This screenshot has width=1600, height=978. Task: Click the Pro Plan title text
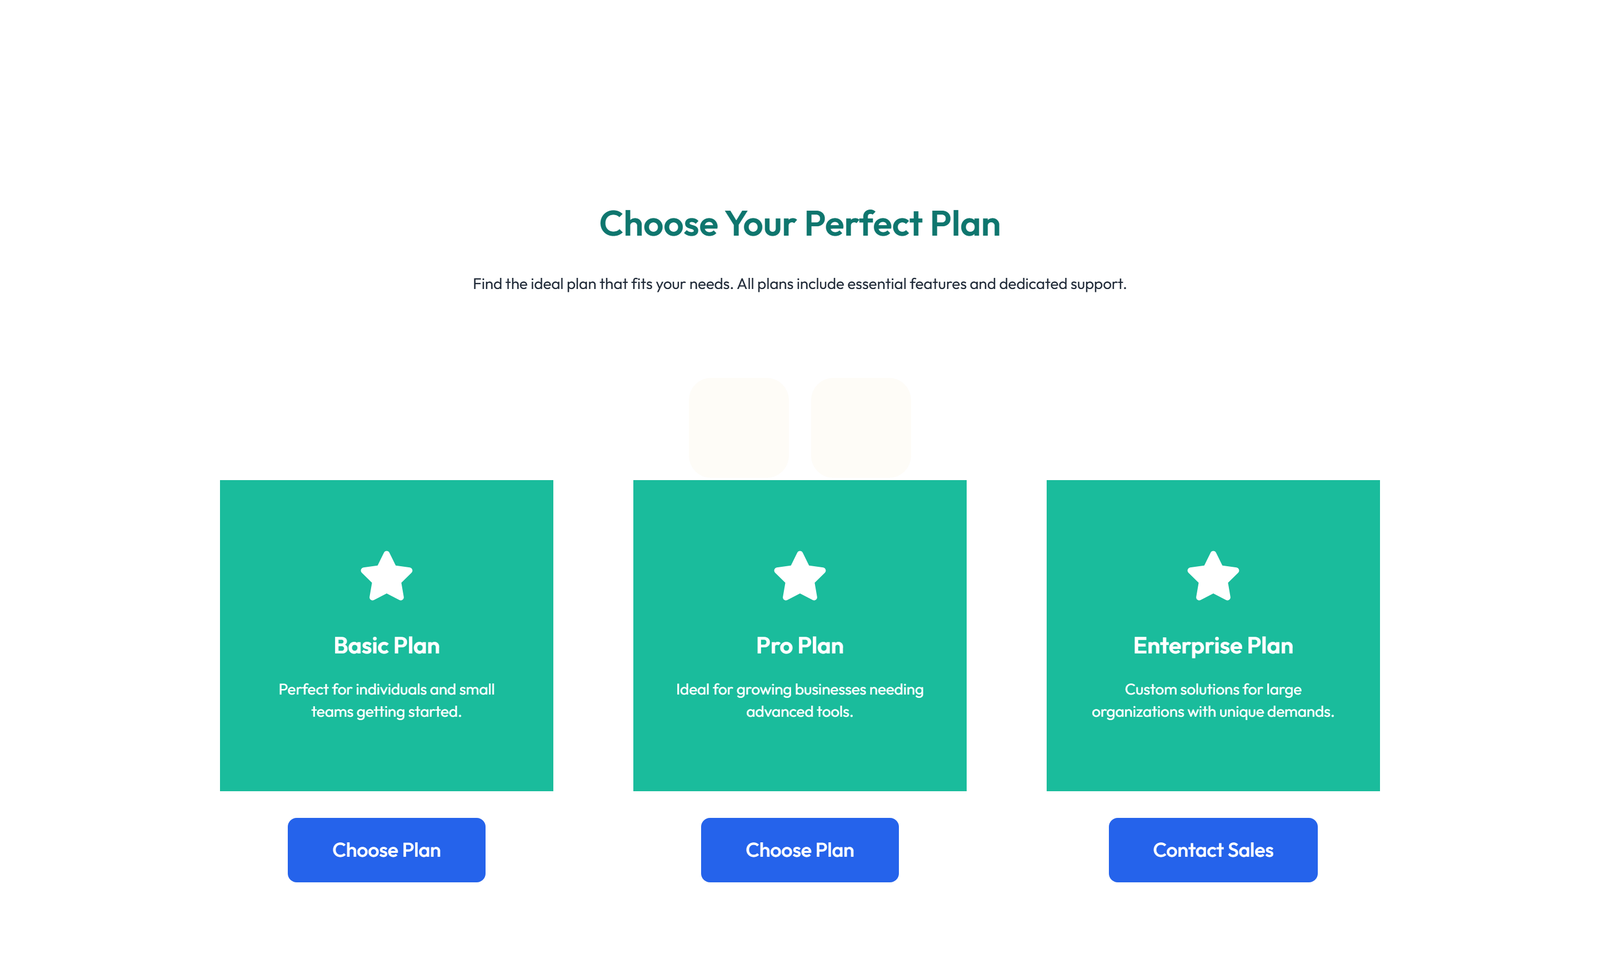799,646
